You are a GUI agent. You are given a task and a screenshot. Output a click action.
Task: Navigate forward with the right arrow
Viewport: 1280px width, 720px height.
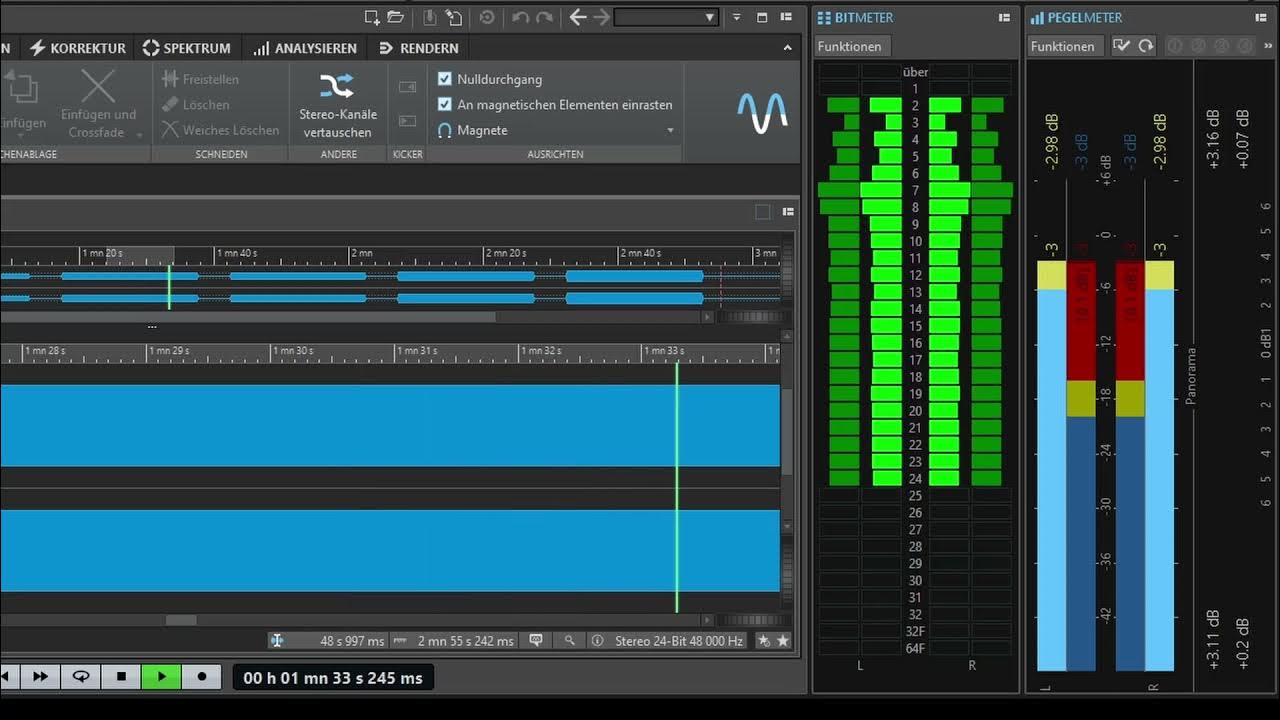click(602, 17)
